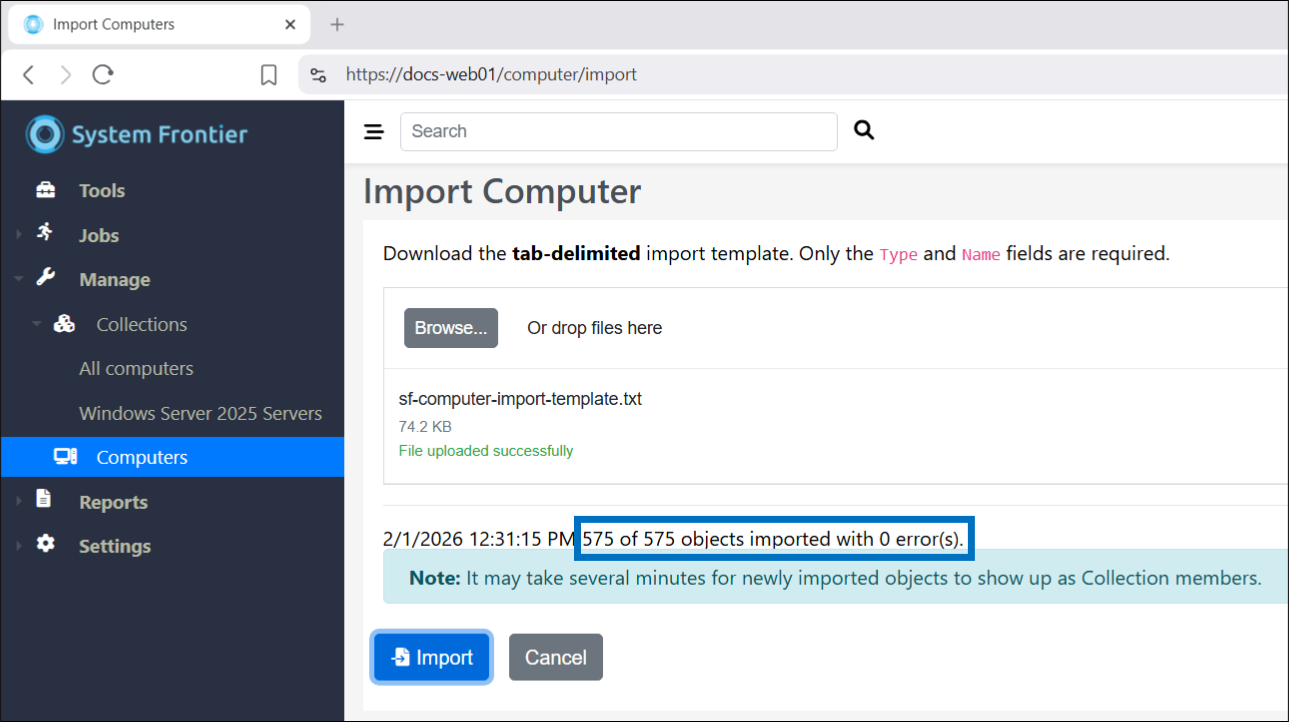Close the Import Computers tab
1289x722 pixels.
click(291, 25)
